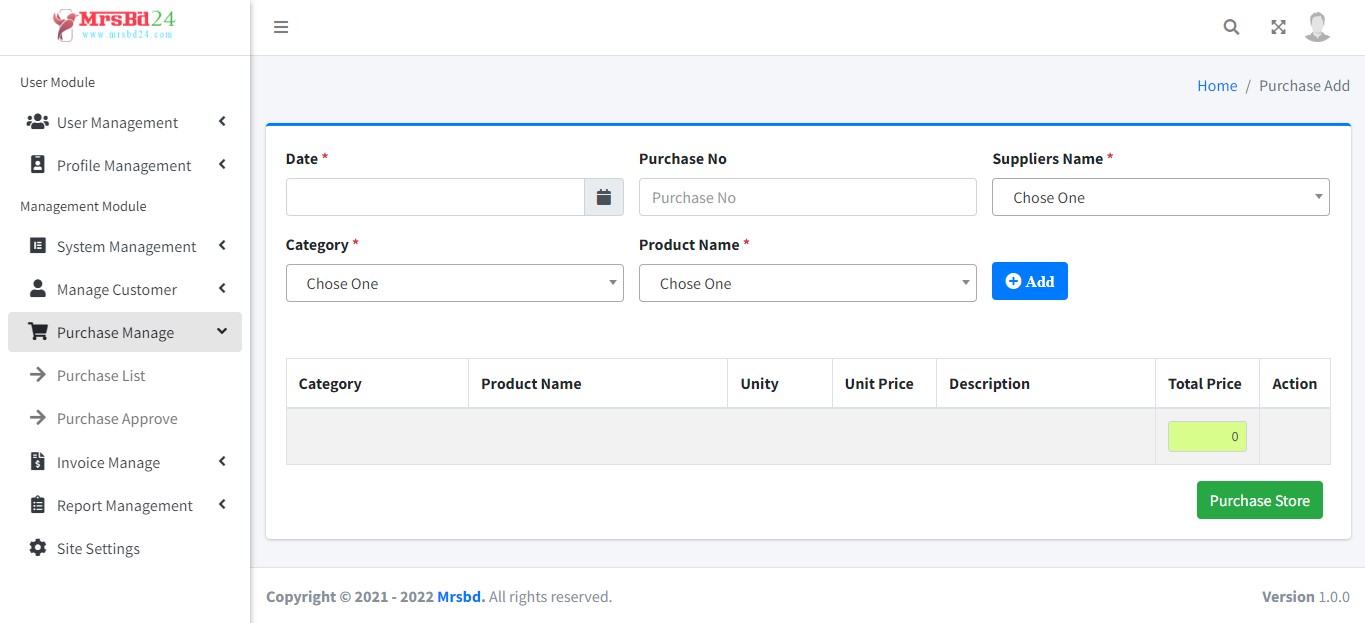
Task: Open Site Settings via the gear icon
Action: pos(37,548)
